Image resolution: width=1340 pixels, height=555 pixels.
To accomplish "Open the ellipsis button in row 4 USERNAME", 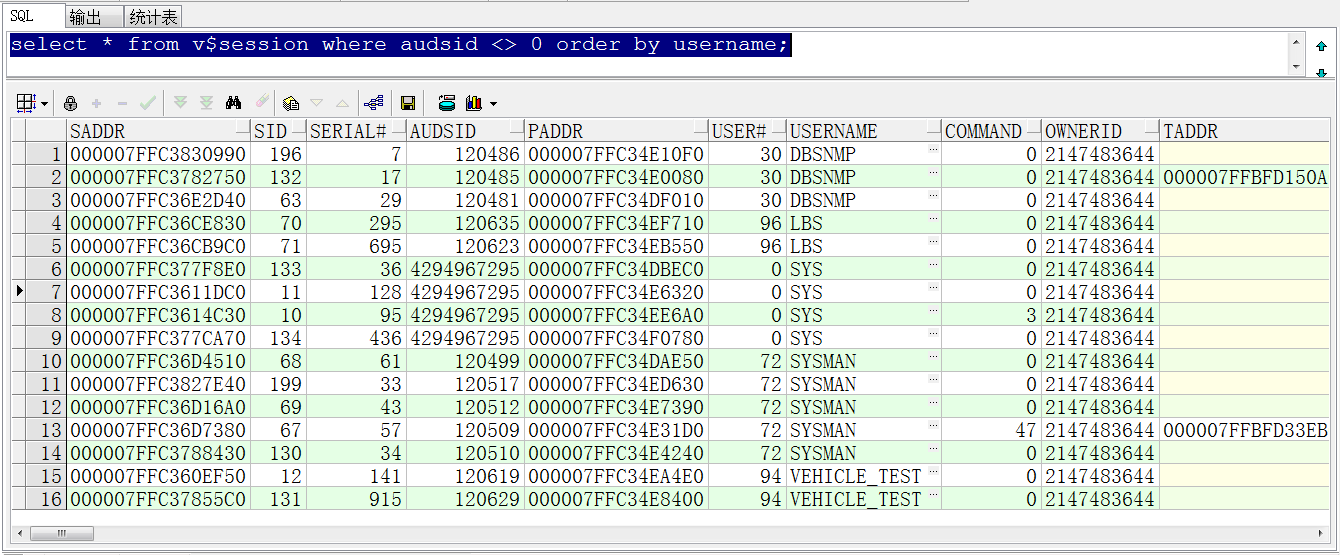I will pos(933,220).
